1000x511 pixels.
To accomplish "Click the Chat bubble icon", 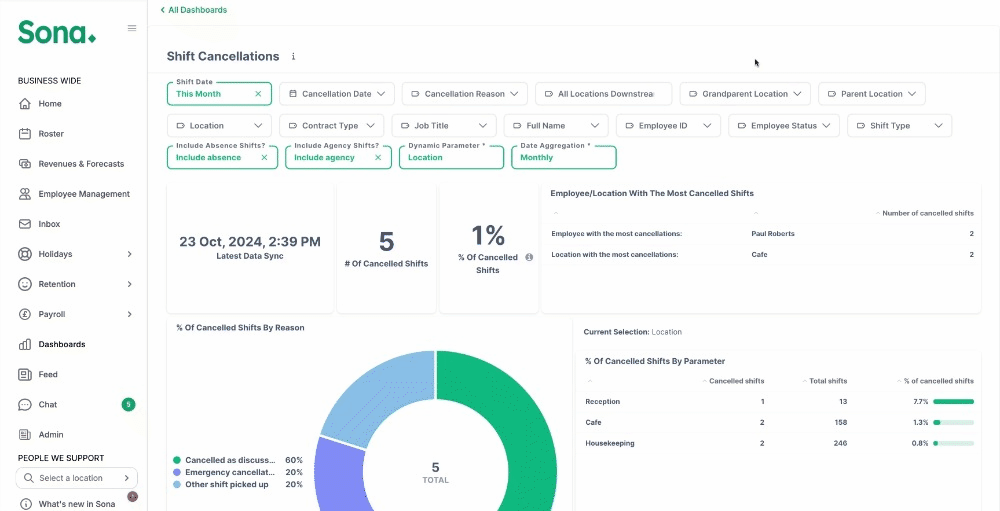I will point(25,404).
